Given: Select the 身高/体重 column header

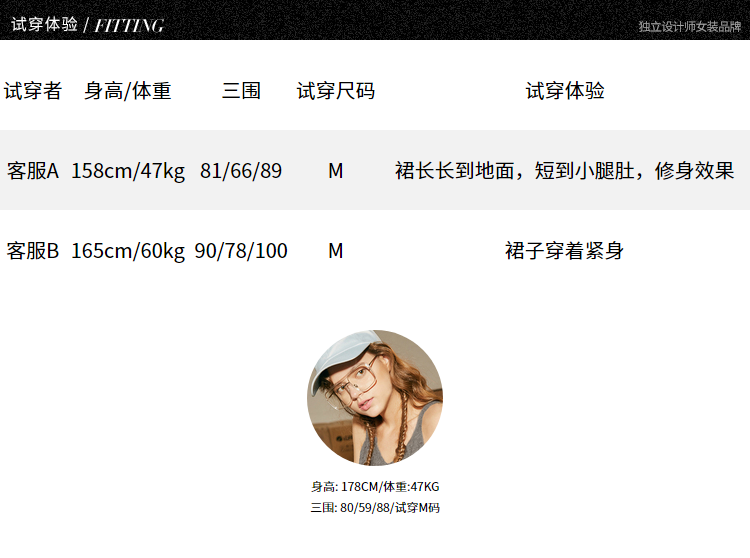Looking at the screenshot, I should tap(128, 91).
